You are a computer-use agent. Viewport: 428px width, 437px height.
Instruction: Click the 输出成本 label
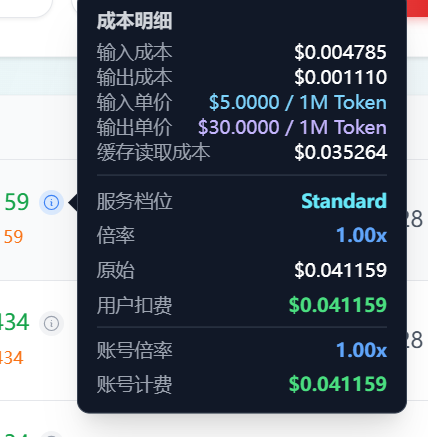(135, 77)
